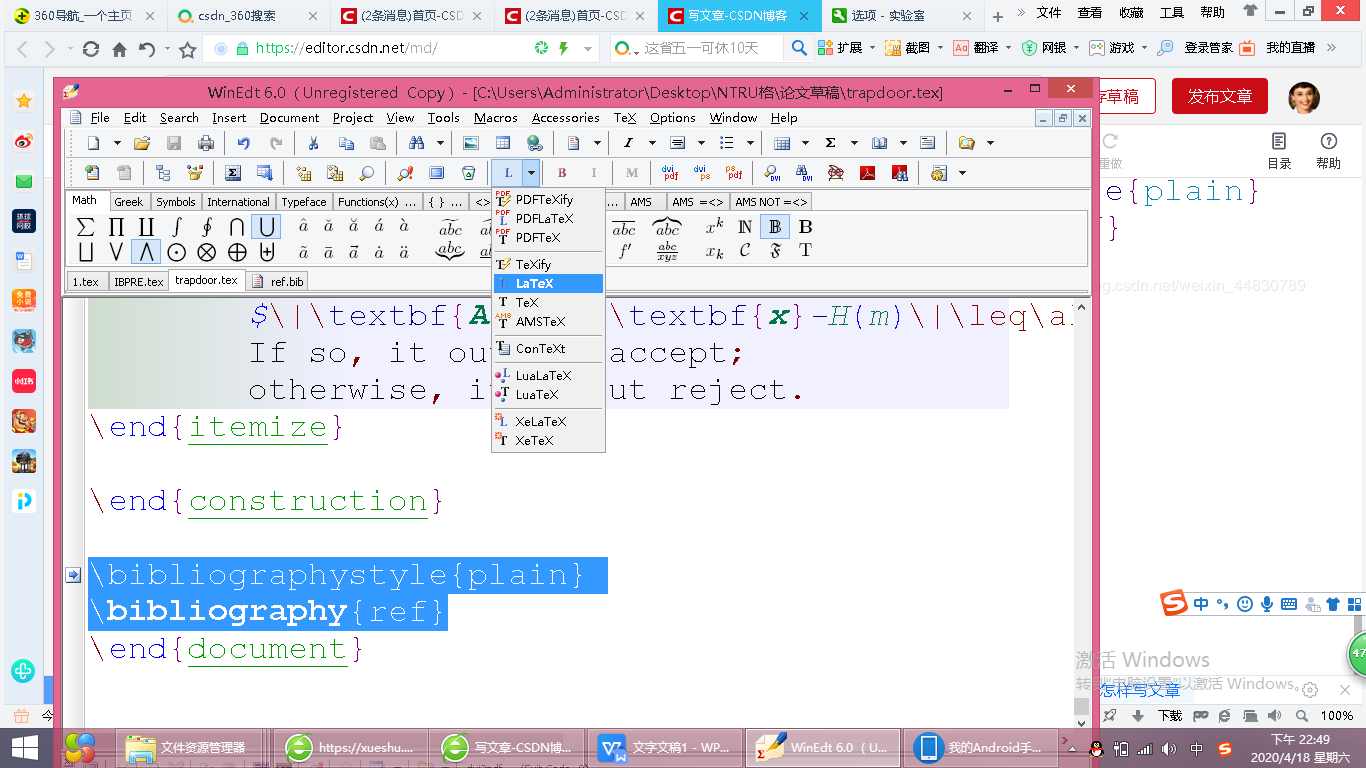Insert the circled times ⊗ symbol
This screenshot has height=768, width=1366.
pos(207,251)
